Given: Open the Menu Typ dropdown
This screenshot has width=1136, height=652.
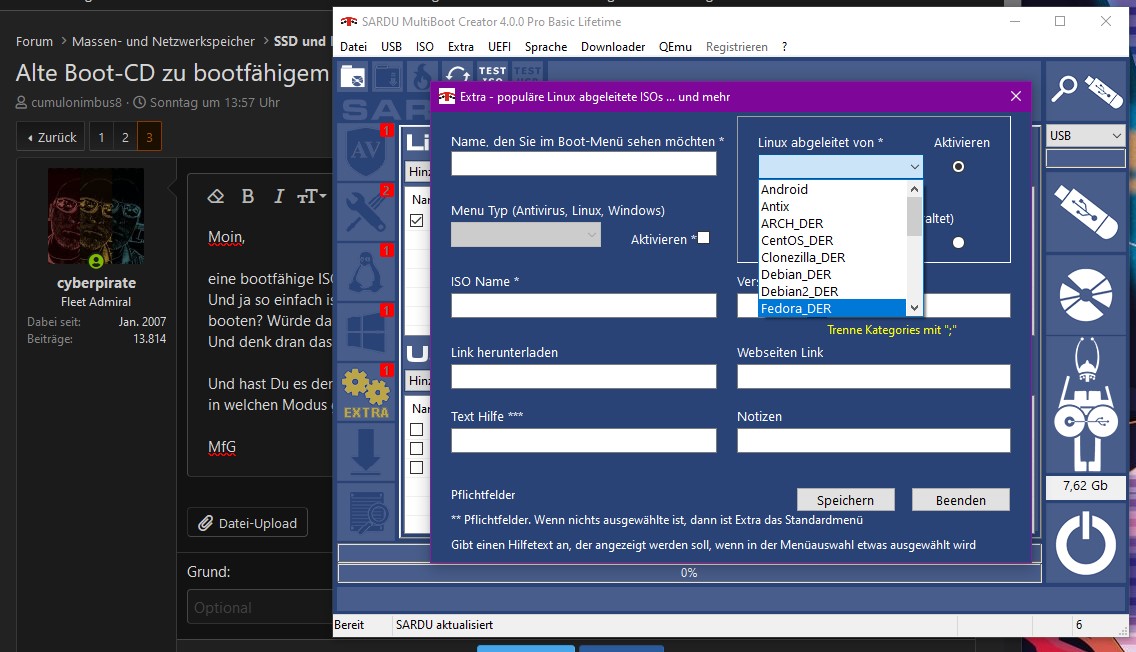Looking at the screenshot, I should pos(525,235).
